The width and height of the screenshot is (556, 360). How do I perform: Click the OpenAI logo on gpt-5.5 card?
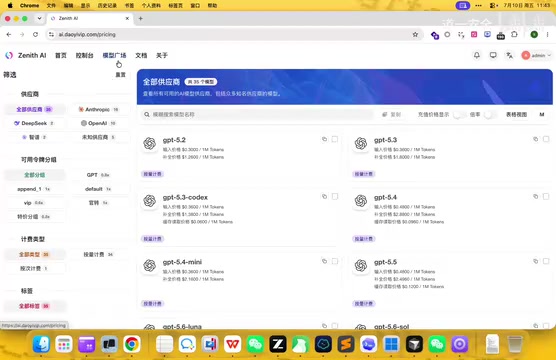361,266
